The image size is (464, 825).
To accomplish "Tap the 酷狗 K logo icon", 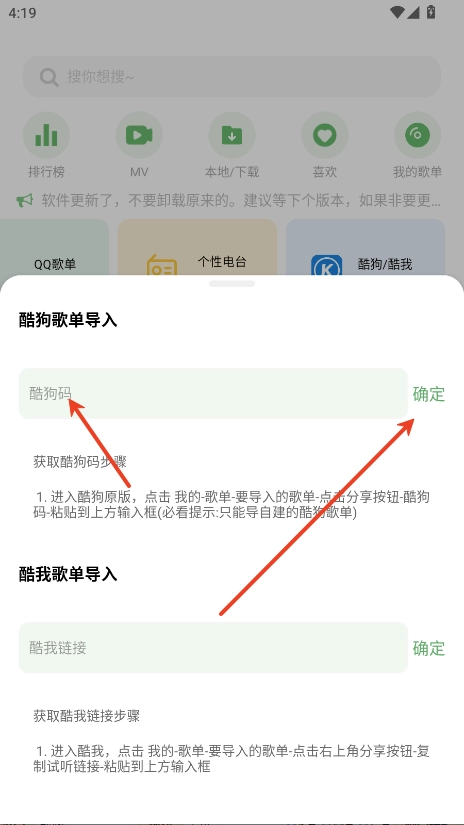I will click(326, 266).
